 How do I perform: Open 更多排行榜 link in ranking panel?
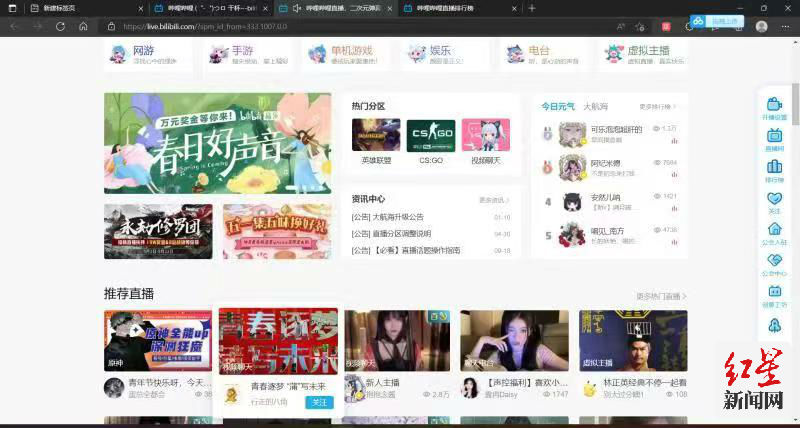pyautogui.click(x=658, y=107)
